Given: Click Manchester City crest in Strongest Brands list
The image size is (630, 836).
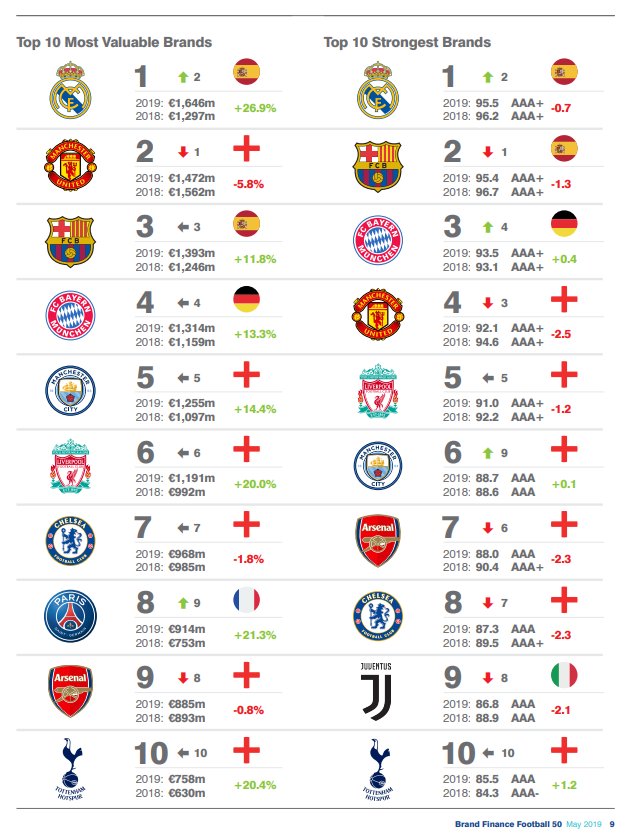Looking at the screenshot, I should pyautogui.click(x=377, y=467).
